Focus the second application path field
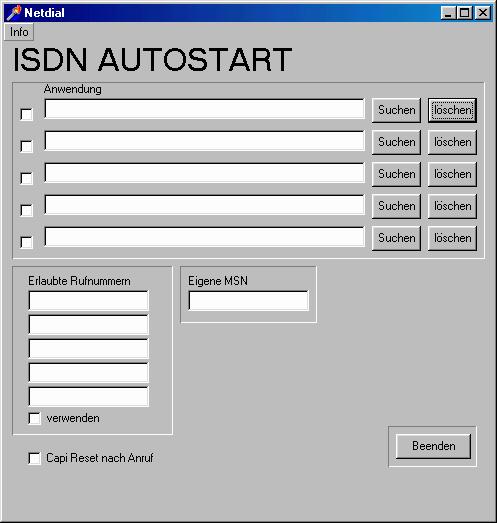Image resolution: width=497 pixels, height=523 pixels. (204, 141)
